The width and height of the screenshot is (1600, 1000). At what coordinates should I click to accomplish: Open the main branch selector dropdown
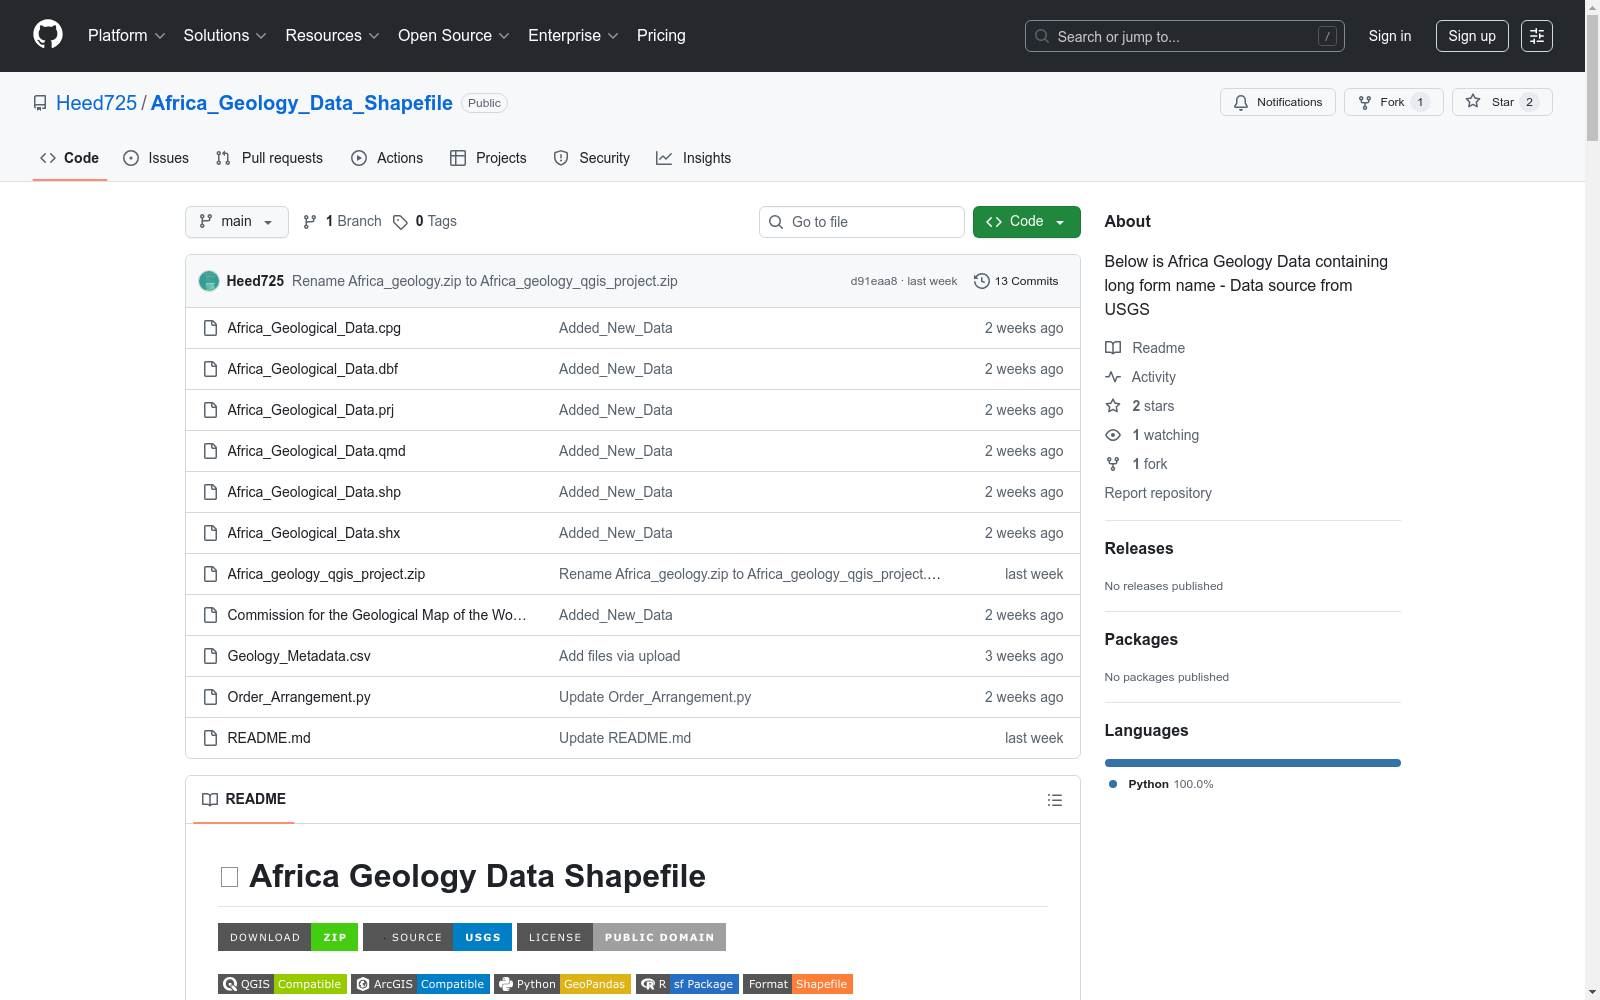[x=237, y=222]
